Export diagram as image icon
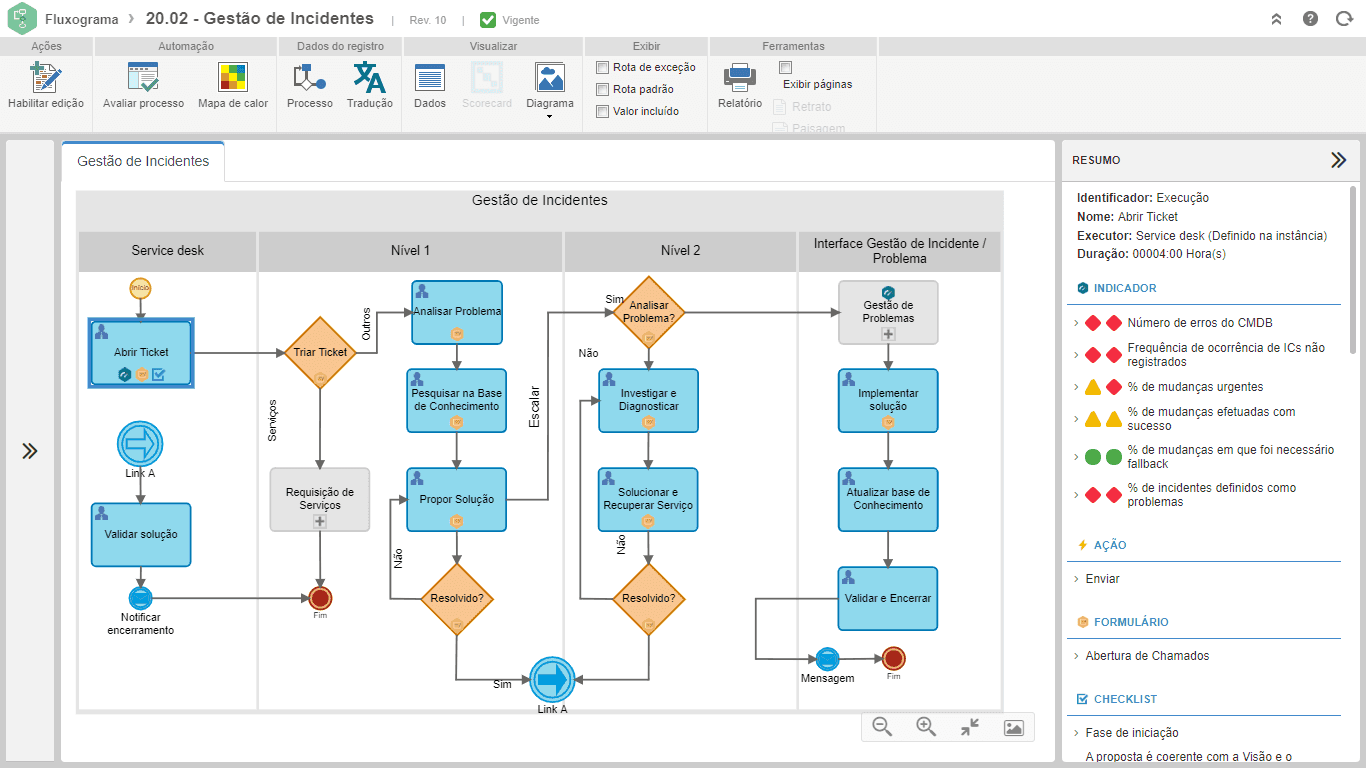1366x768 pixels. coord(1013,728)
